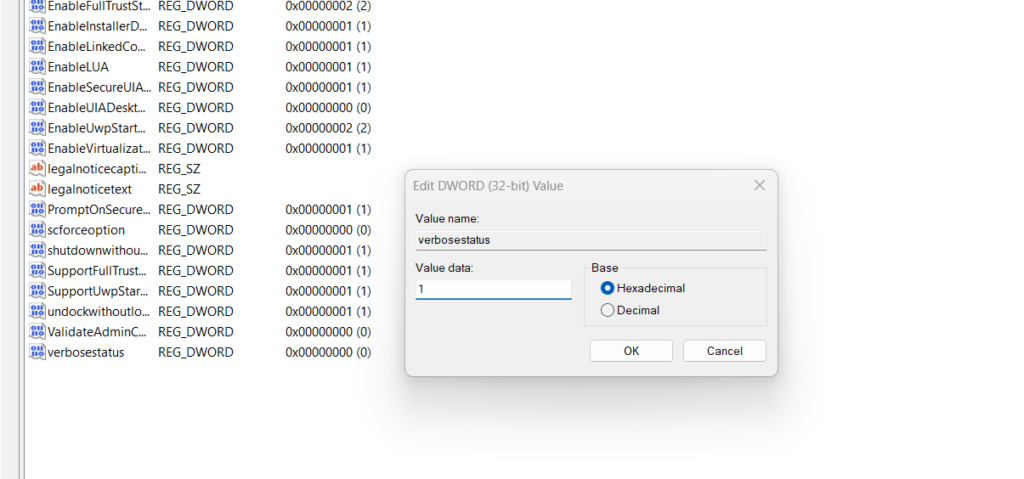The width and height of the screenshot is (1024, 479).
Task: Click the EnableLUA DWORD icon
Action: tap(38, 67)
